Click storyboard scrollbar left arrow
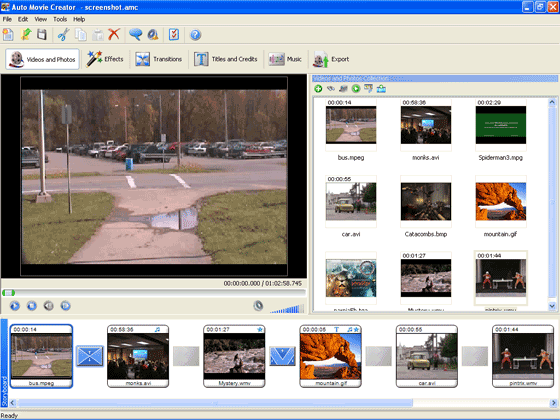560x420 pixels. coord(12,403)
